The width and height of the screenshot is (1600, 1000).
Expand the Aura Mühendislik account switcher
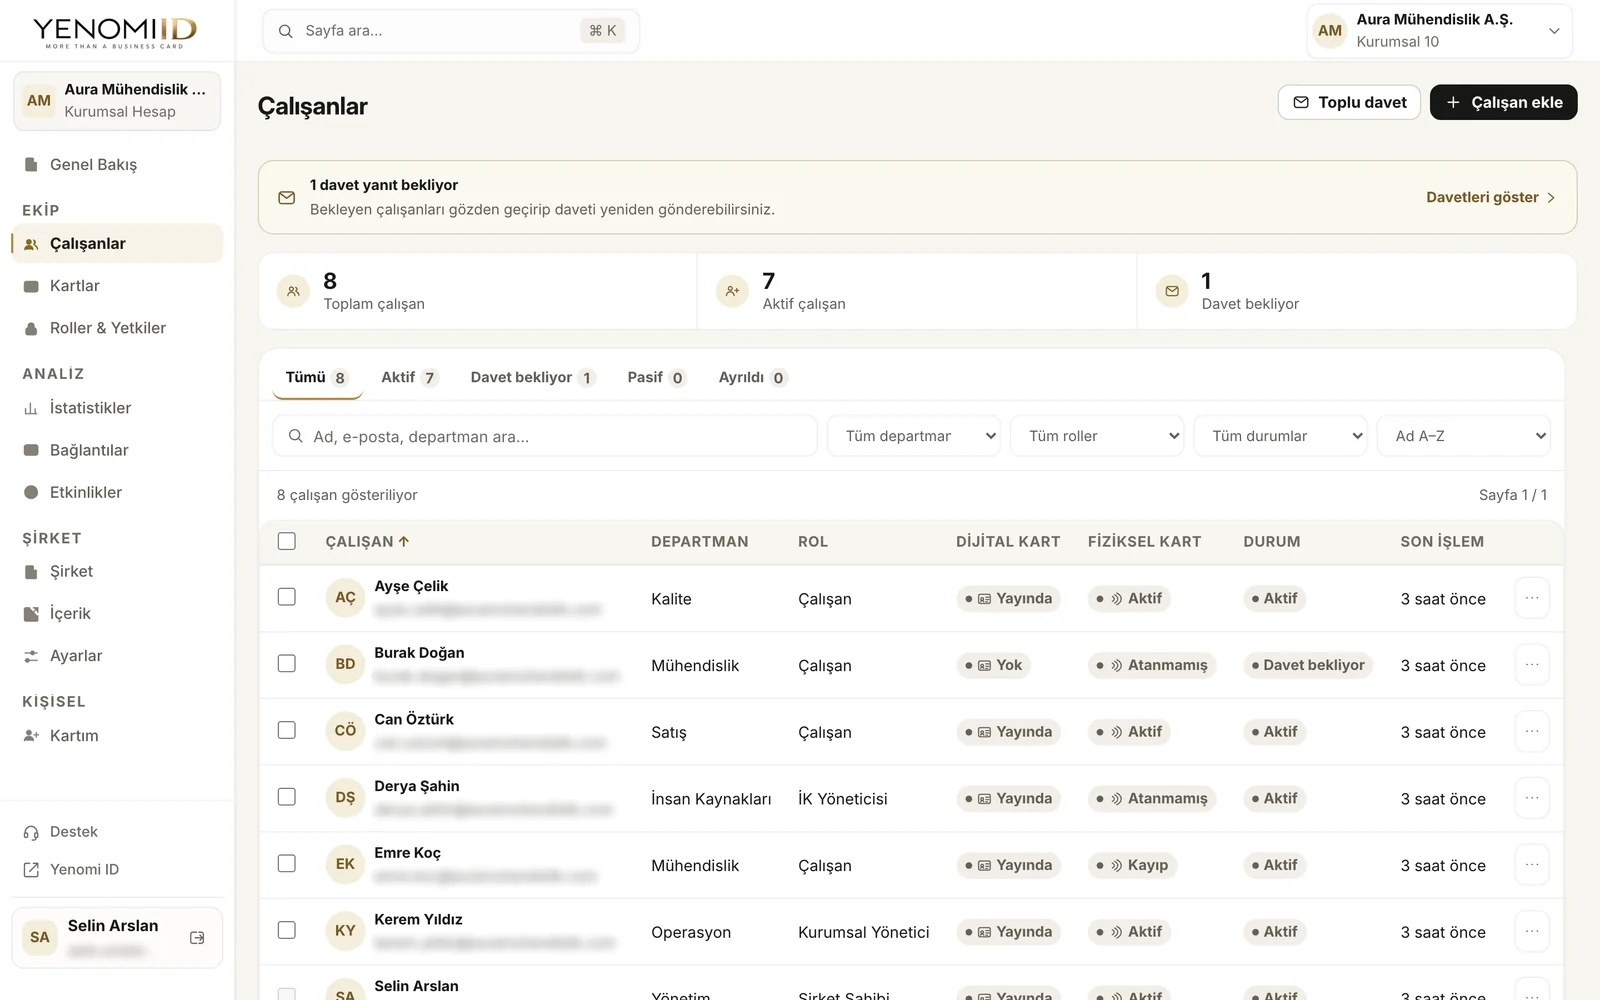[1439, 31]
